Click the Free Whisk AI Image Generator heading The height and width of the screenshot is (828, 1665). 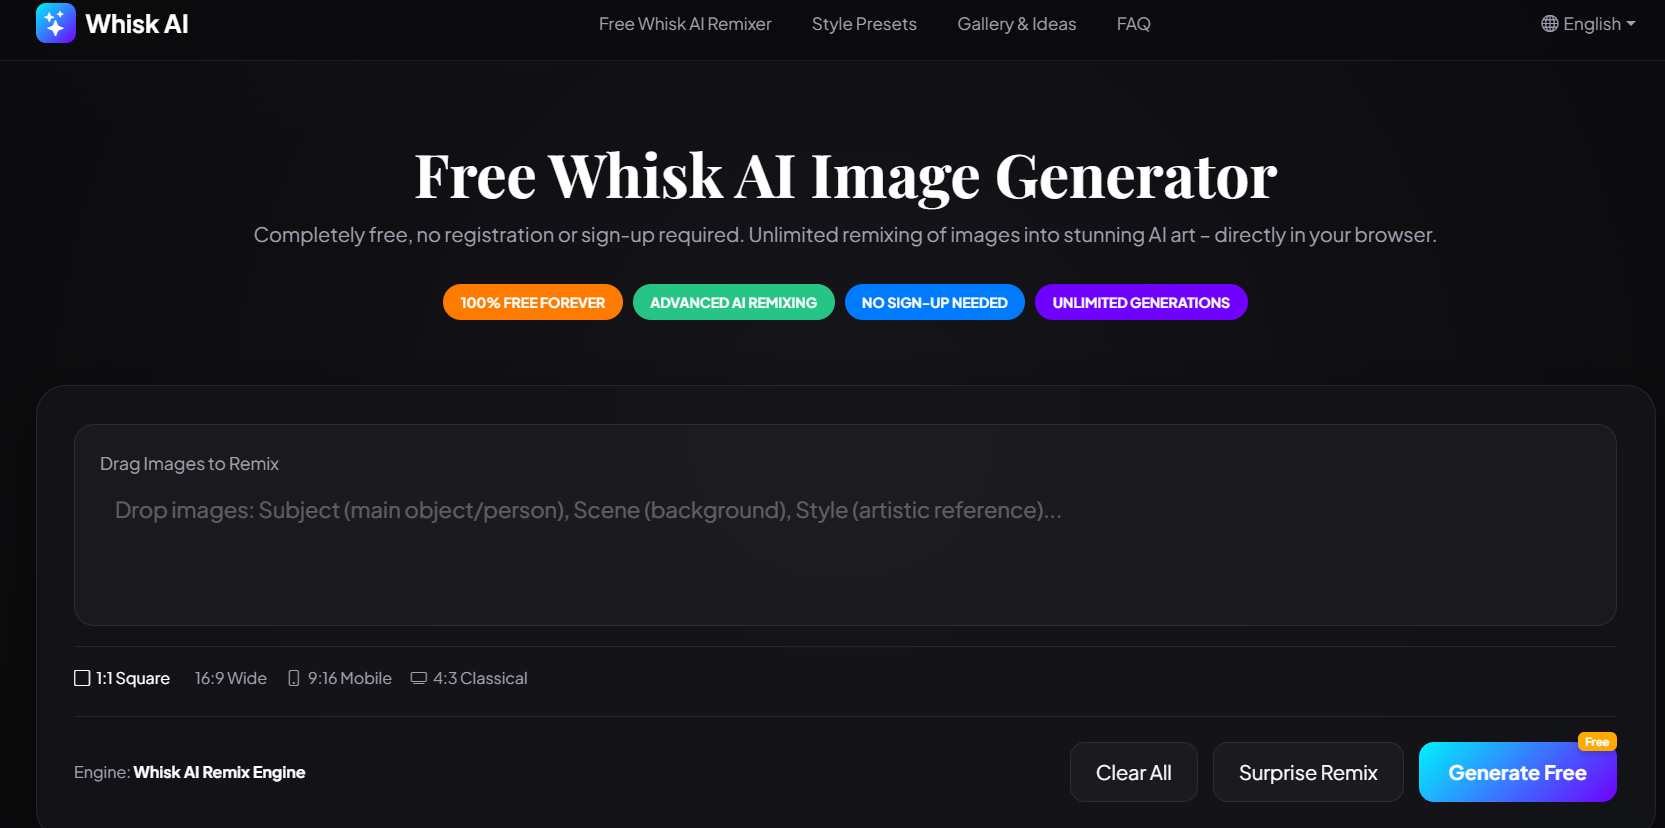[x=845, y=176]
